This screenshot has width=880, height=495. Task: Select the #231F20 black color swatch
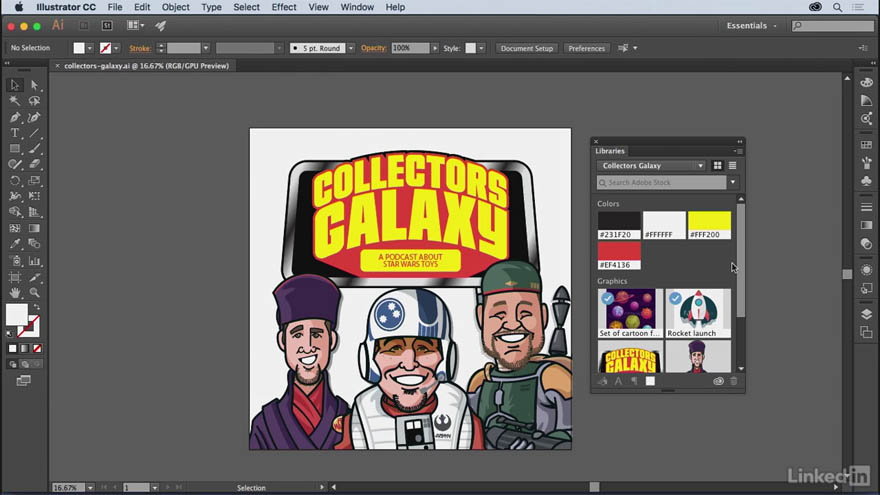coord(619,225)
